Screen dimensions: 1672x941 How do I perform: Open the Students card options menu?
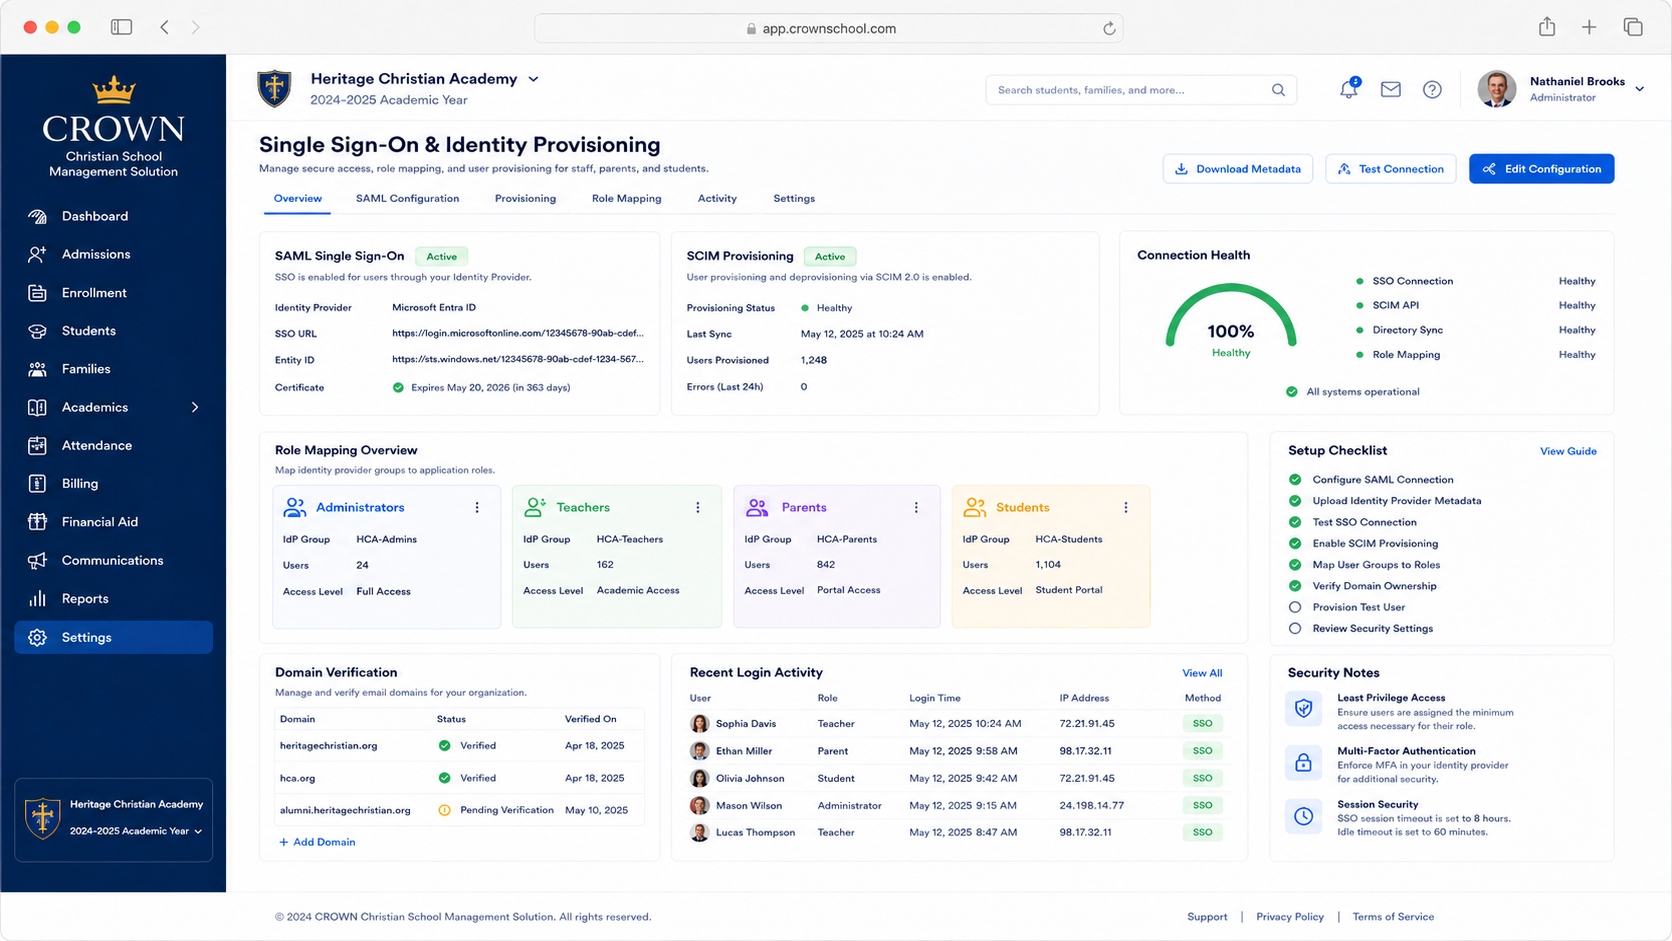(1126, 508)
